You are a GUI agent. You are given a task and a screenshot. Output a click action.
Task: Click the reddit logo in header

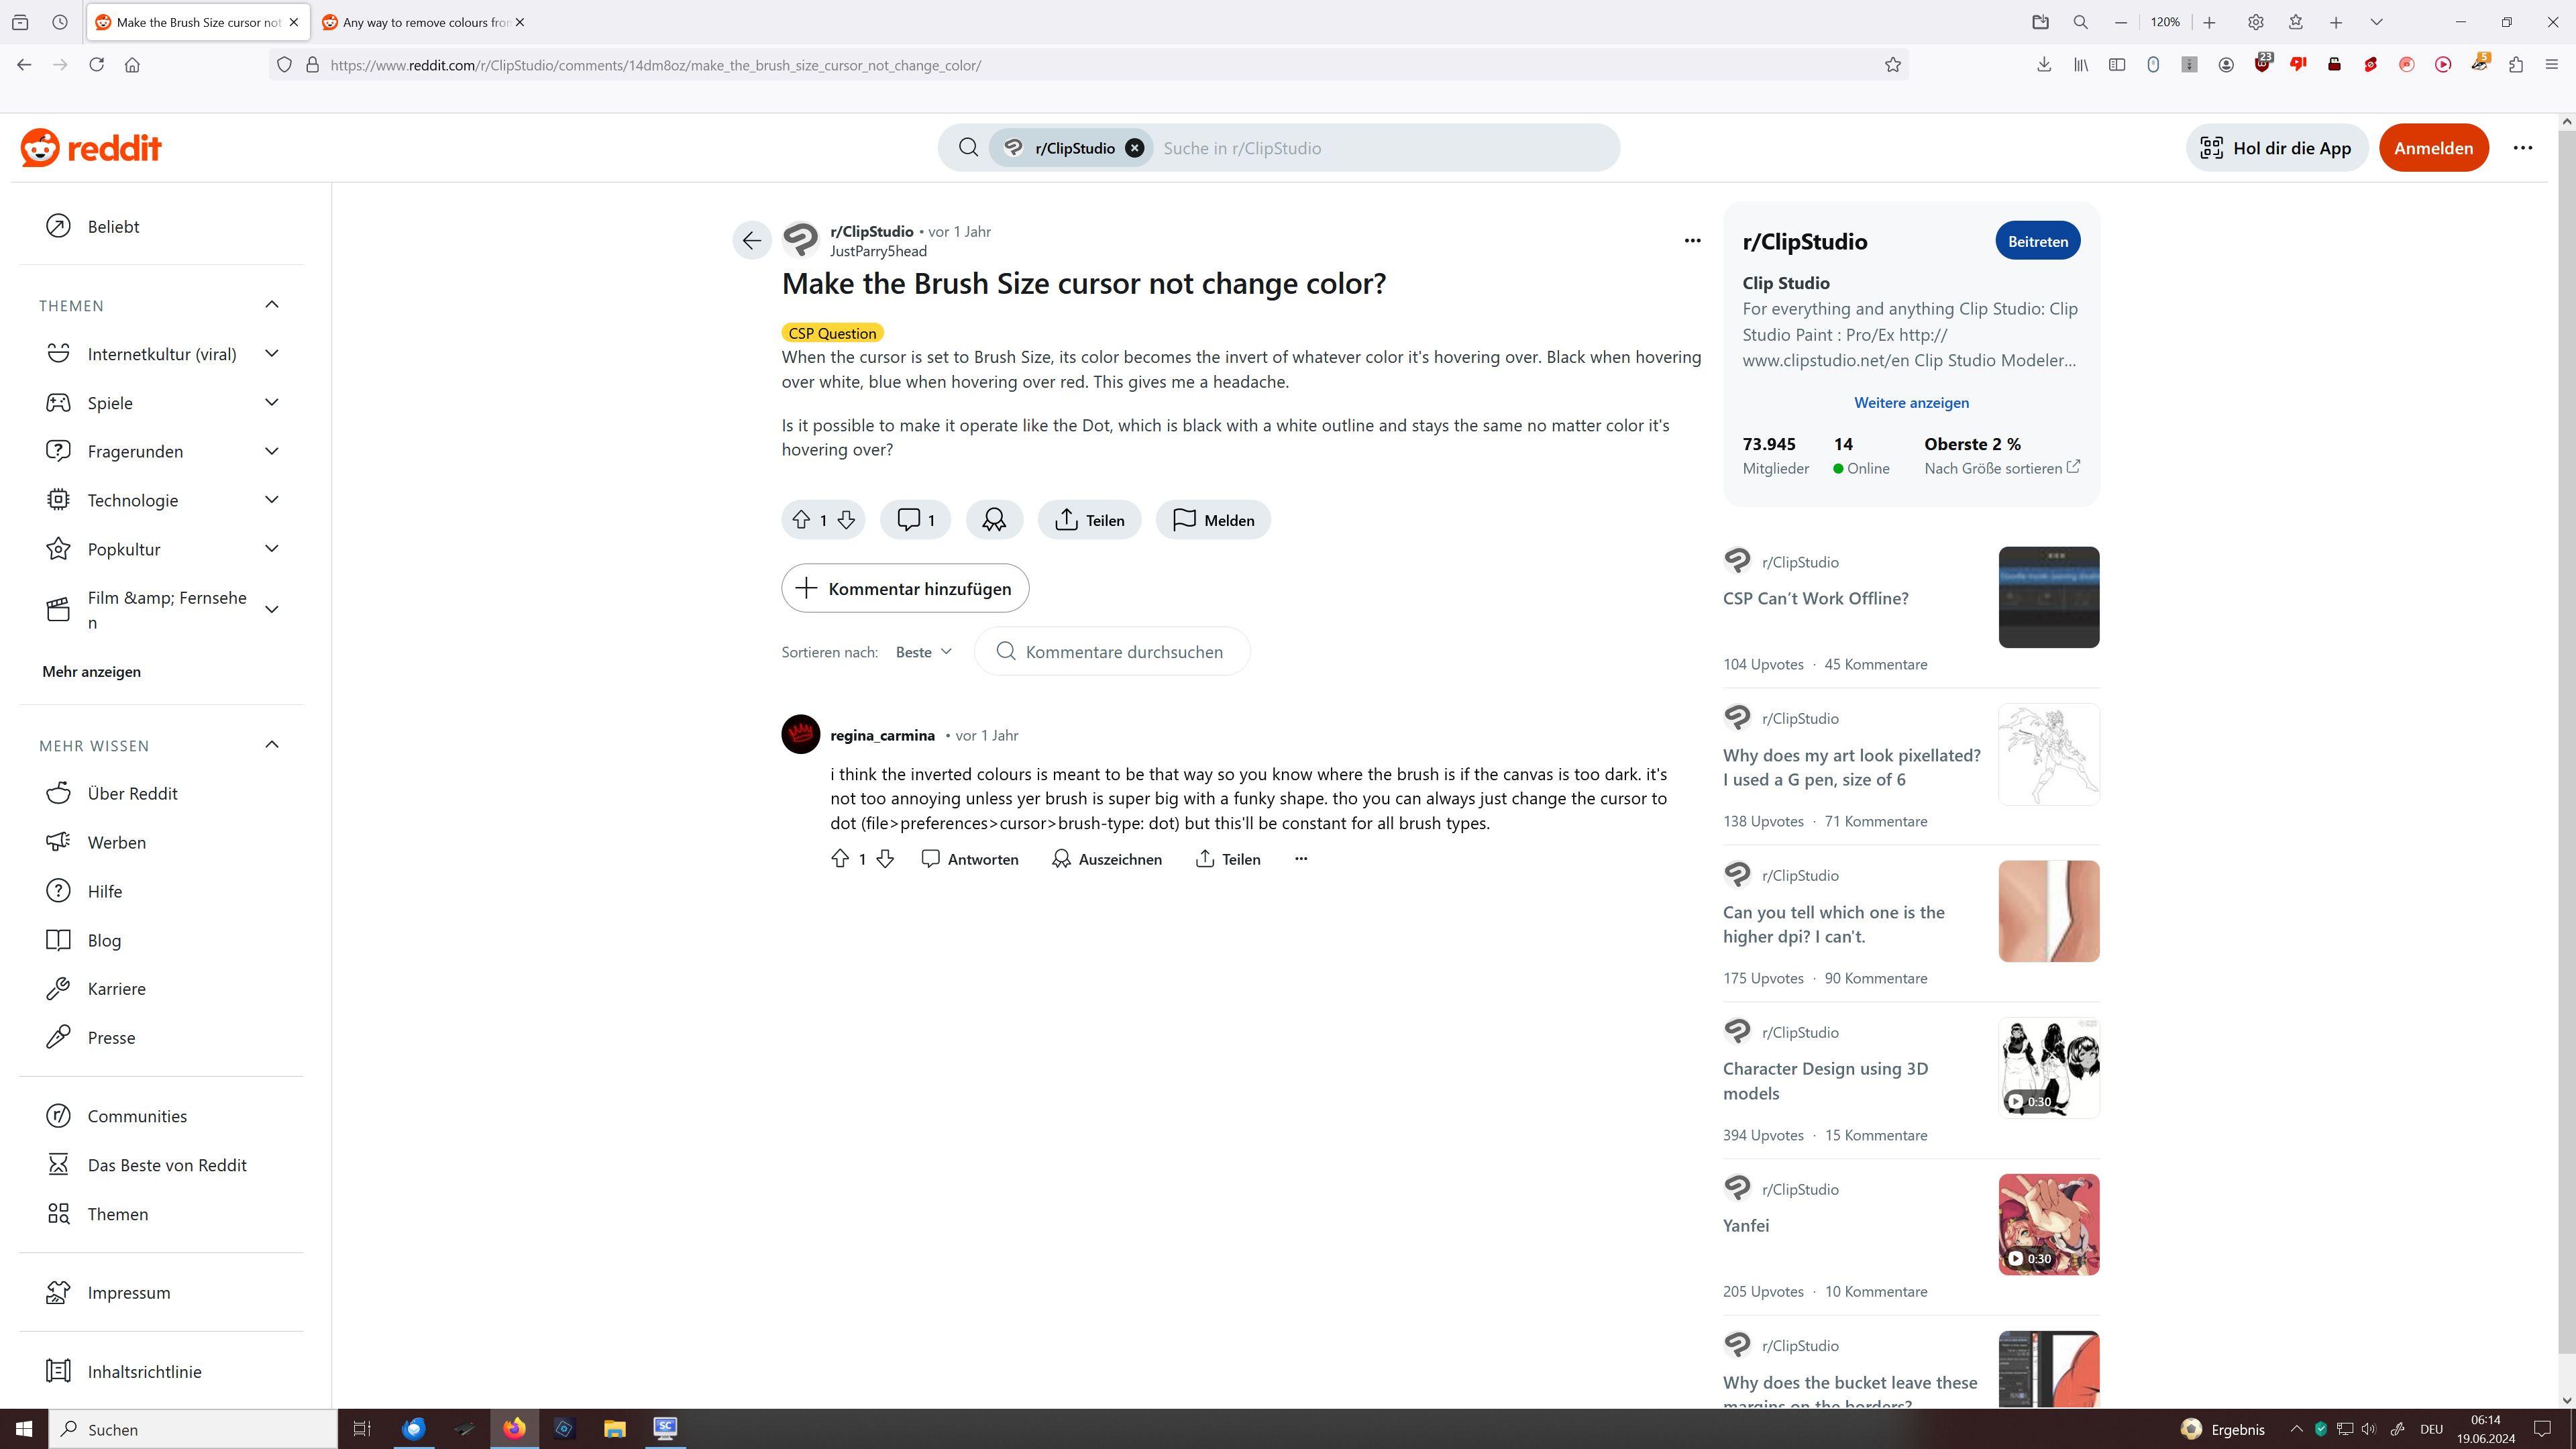pos(91,148)
